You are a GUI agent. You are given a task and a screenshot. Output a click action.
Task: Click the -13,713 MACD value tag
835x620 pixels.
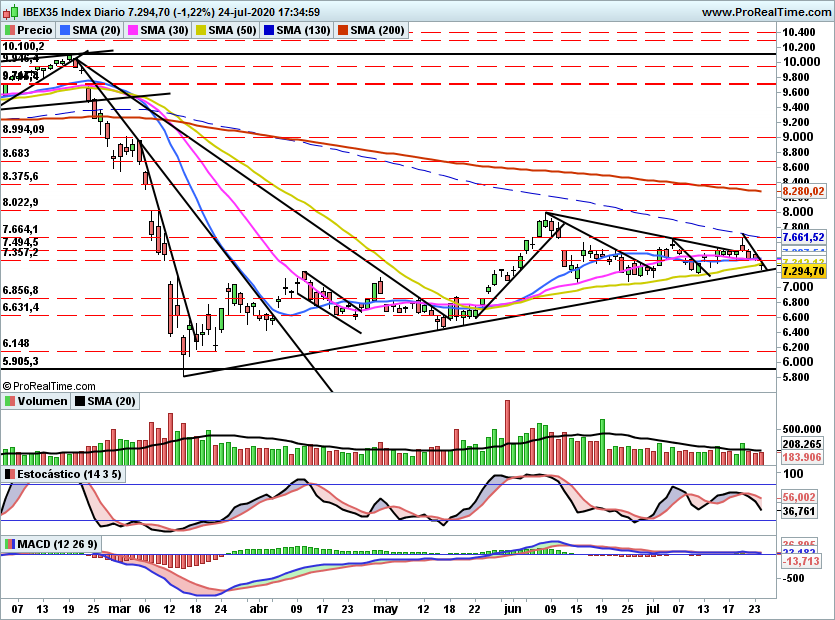[800, 561]
